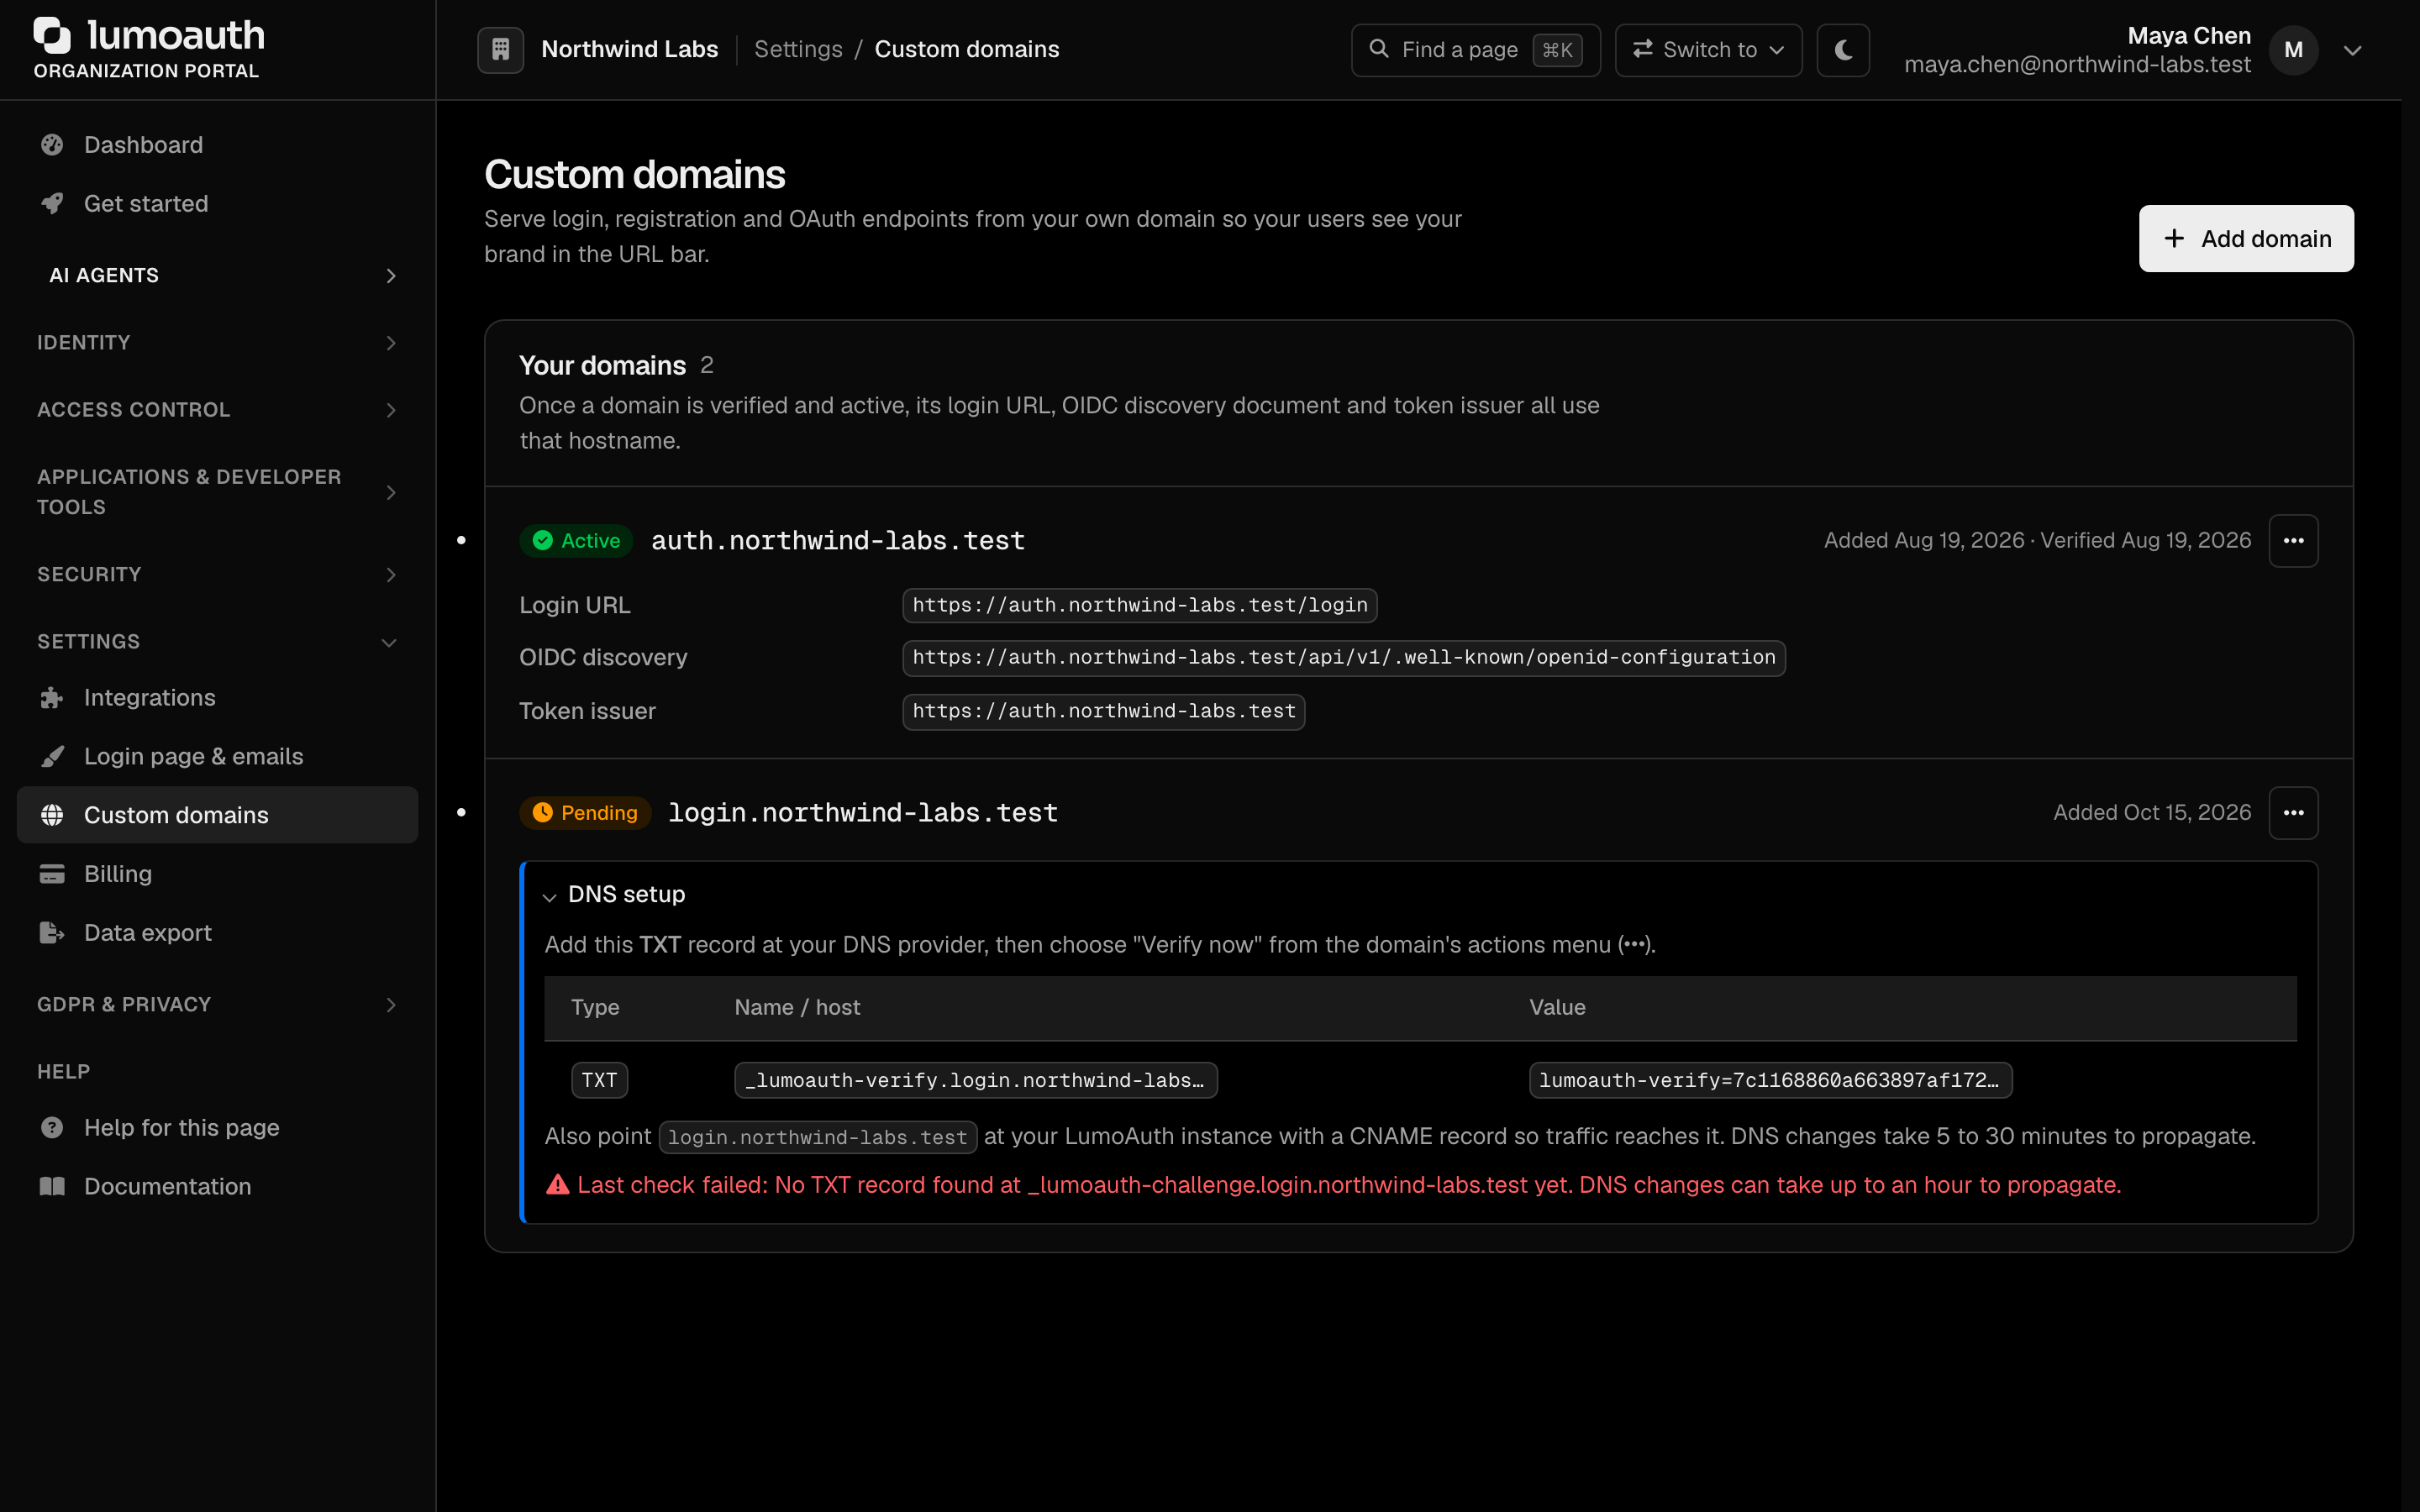Copy the Token issuer URL value
Viewport: 2420px width, 1512px height.
[x=1104, y=711]
